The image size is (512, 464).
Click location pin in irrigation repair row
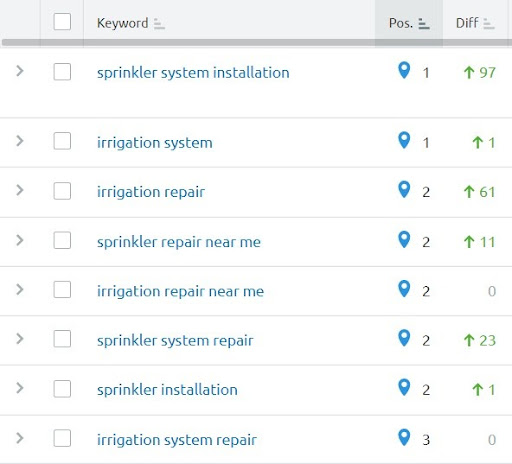tap(404, 190)
